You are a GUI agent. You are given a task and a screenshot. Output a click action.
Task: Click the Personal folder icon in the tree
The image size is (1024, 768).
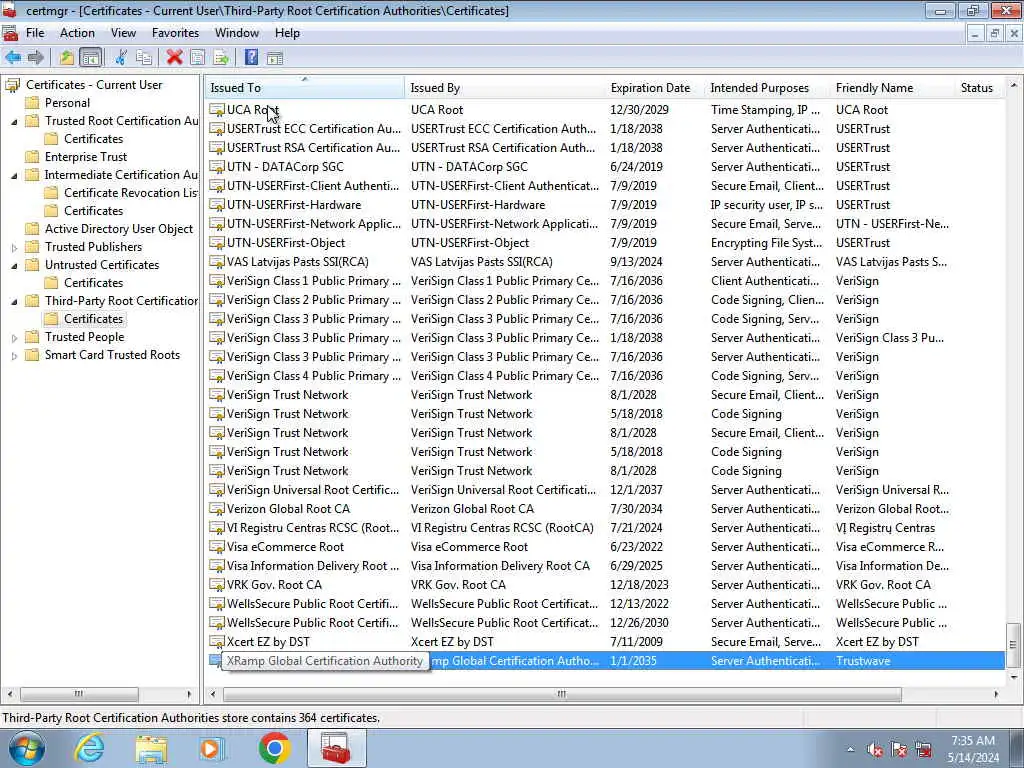(x=32, y=103)
